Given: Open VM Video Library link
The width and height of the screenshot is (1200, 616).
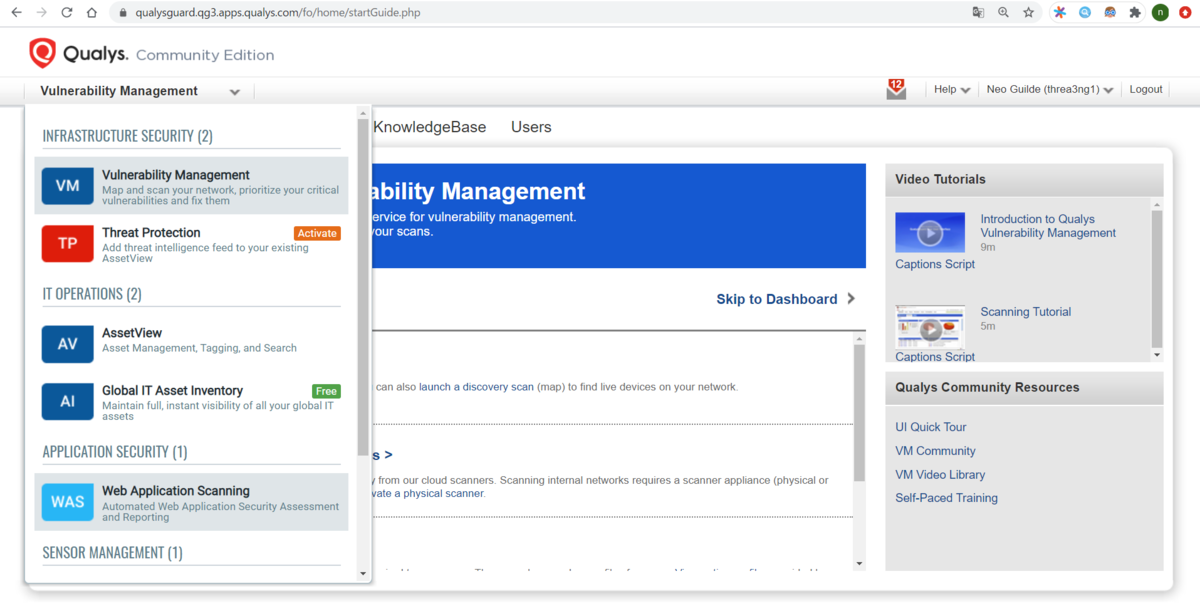Looking at the screenshot, I should point(940,475).
